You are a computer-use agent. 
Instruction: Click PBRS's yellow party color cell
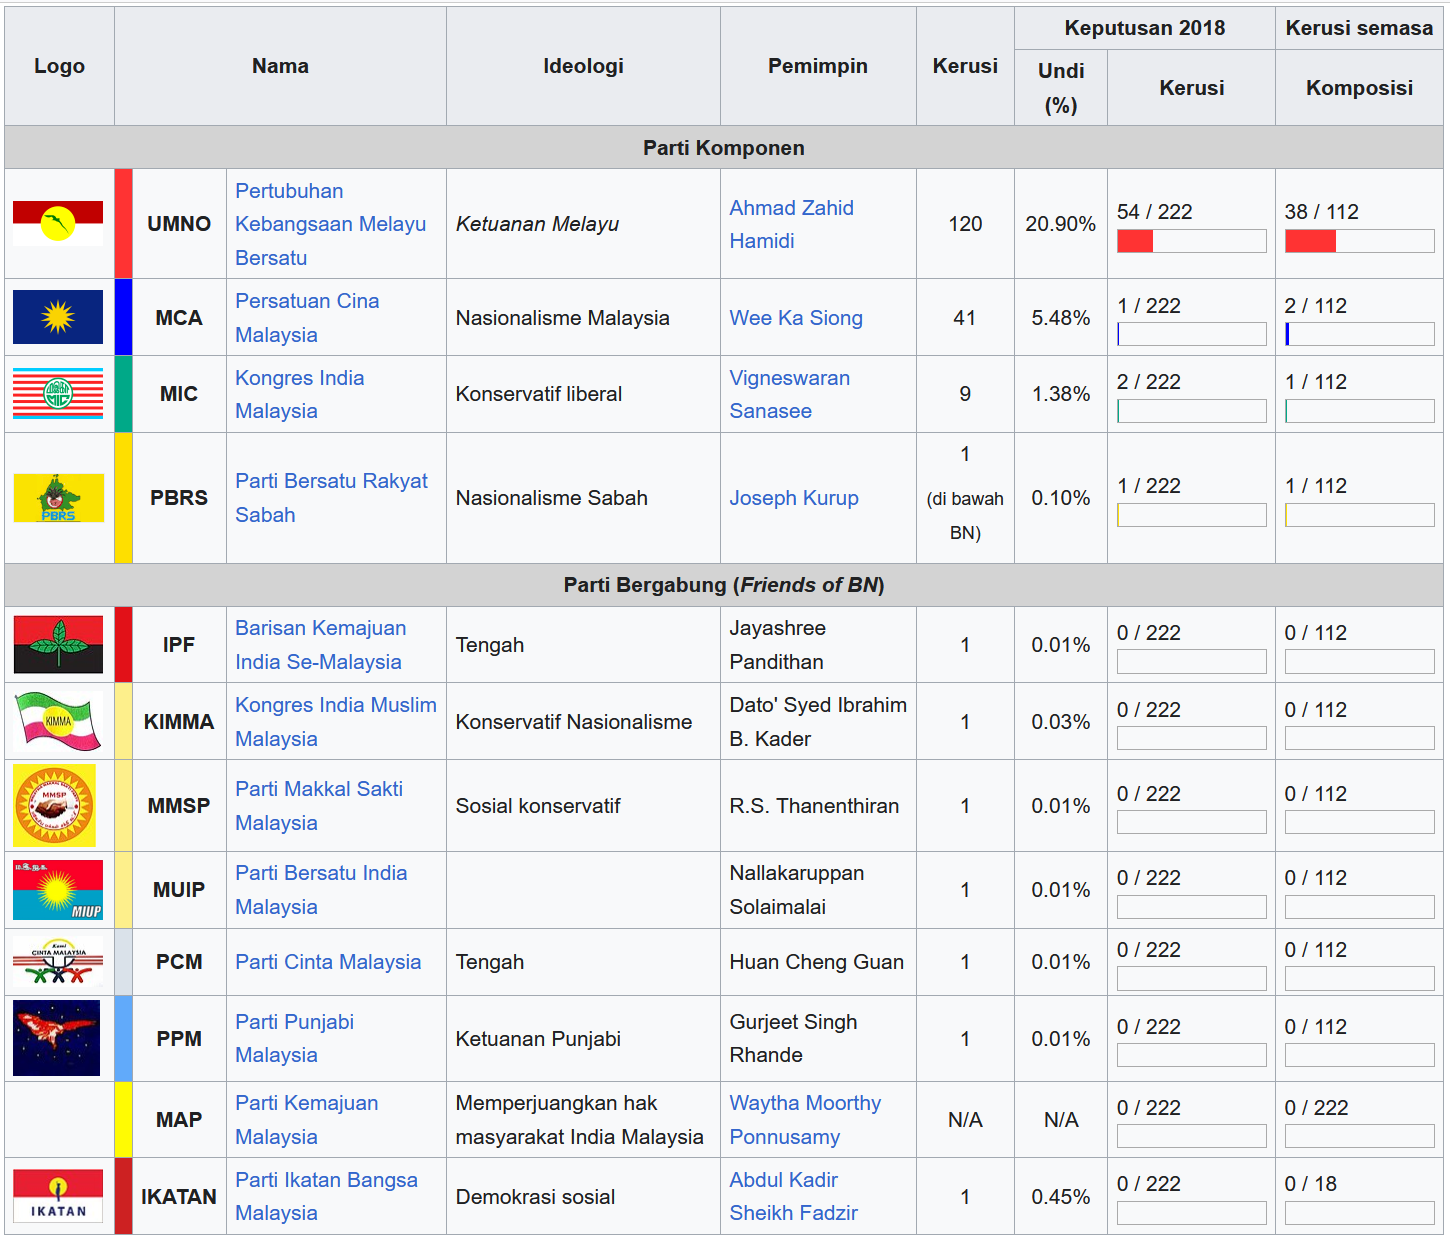[124, 498]
